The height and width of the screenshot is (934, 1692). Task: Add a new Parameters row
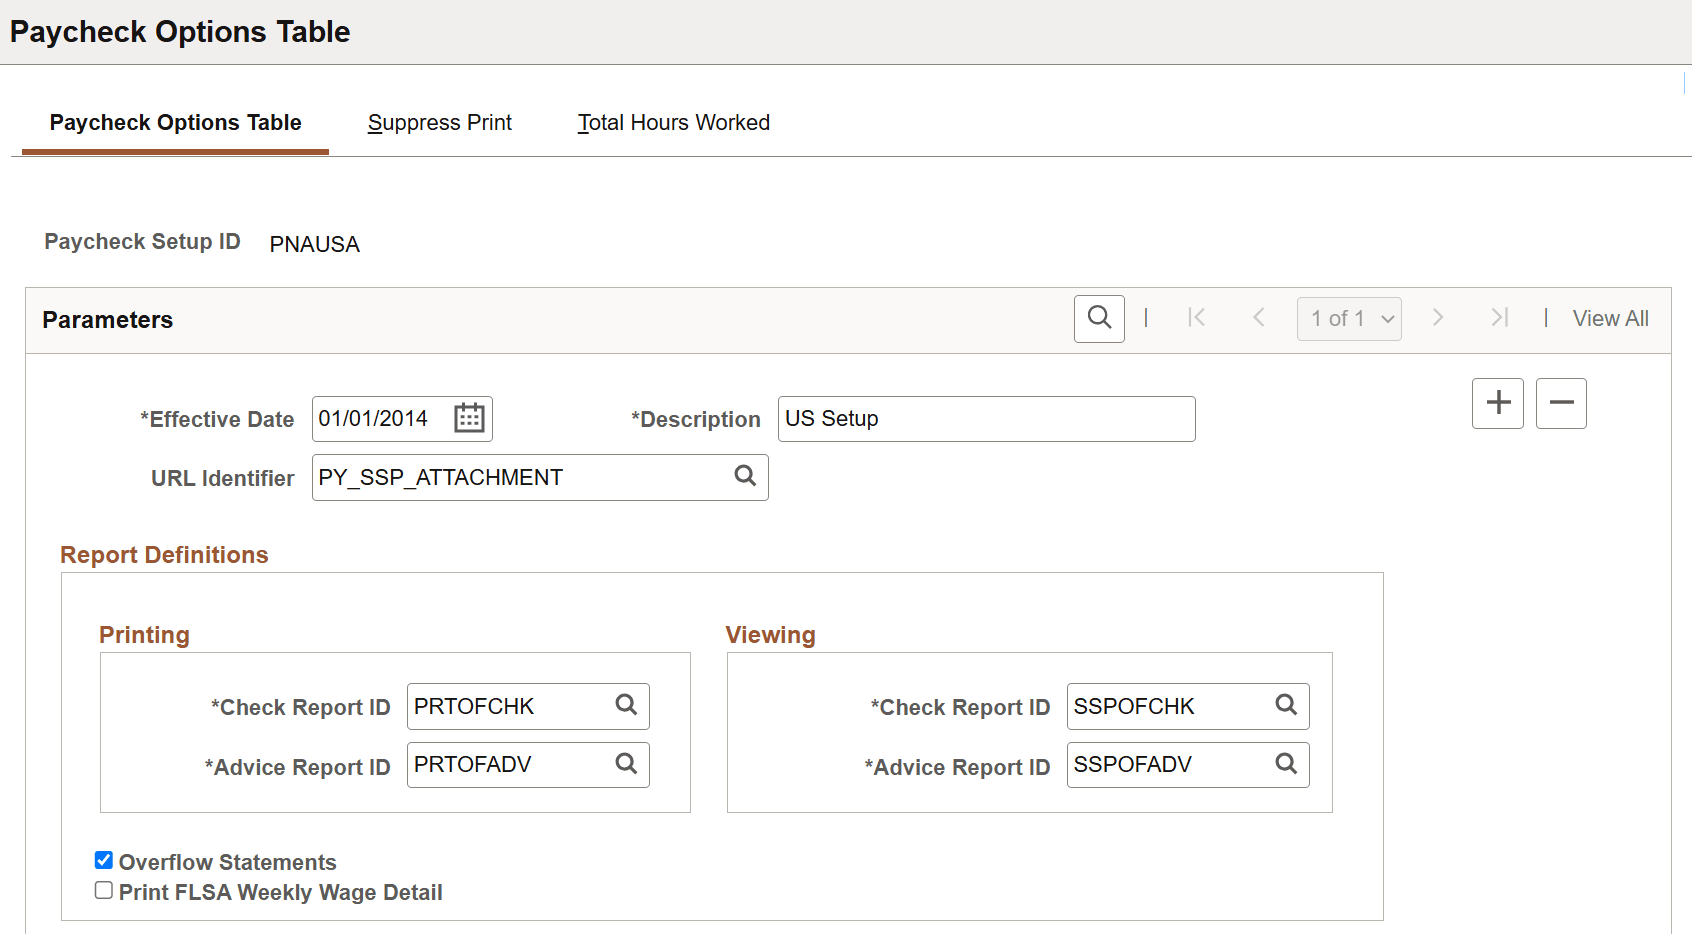1498,403
